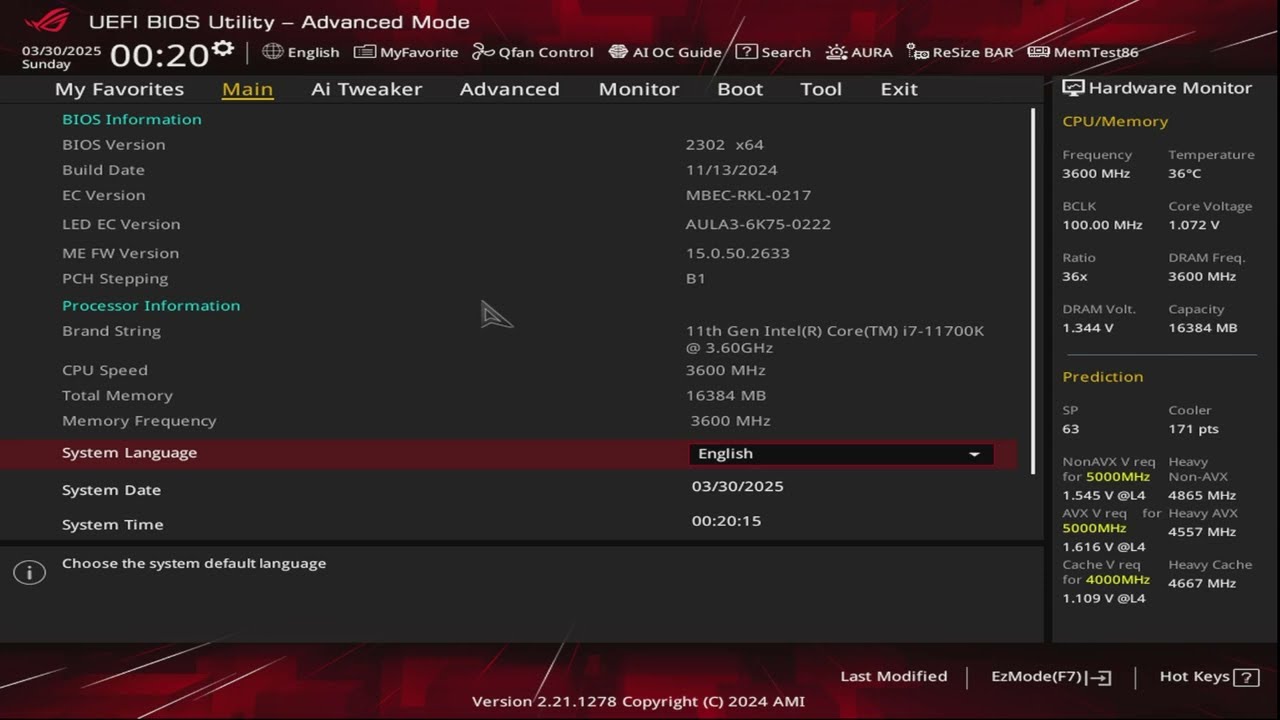
Task: Select the Exit tab
Action: click(x=899, y=89)
